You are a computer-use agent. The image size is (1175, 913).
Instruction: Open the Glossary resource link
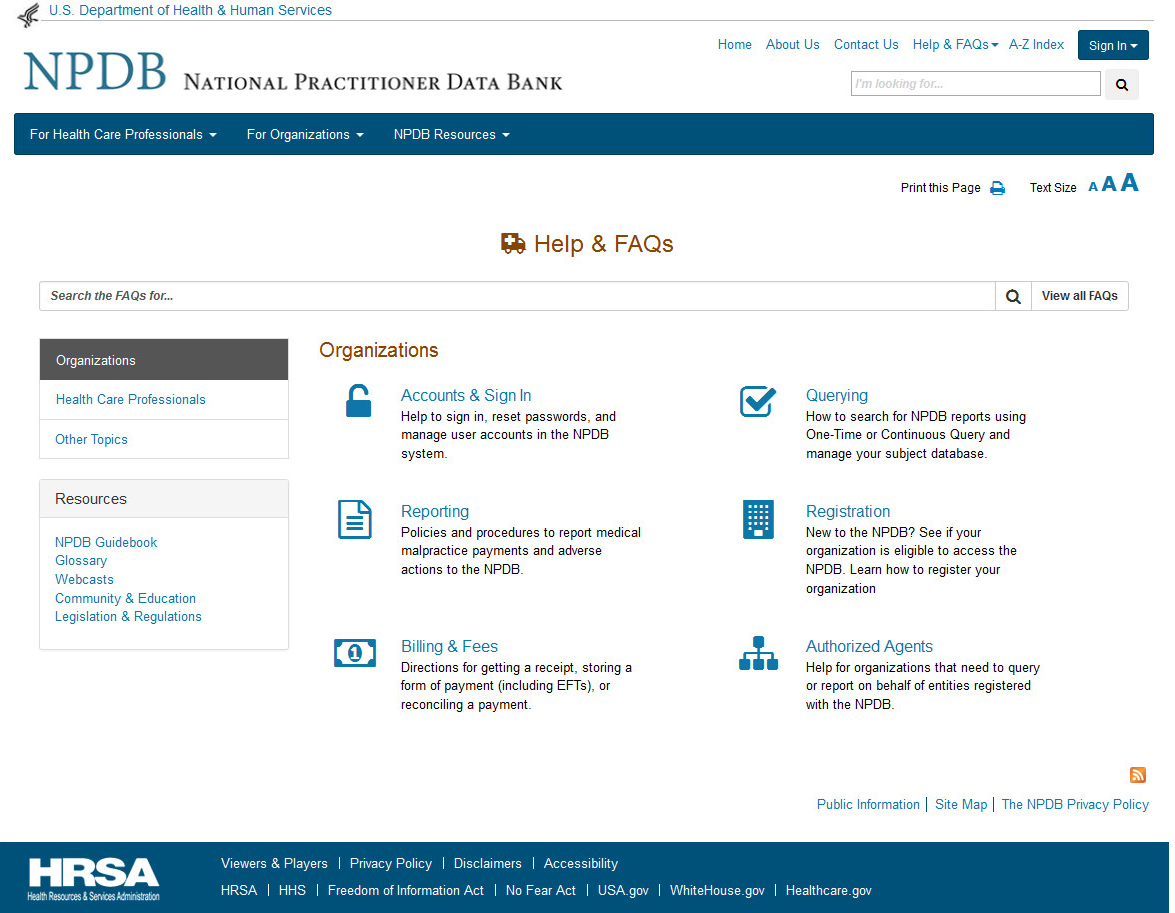(81, 561)
